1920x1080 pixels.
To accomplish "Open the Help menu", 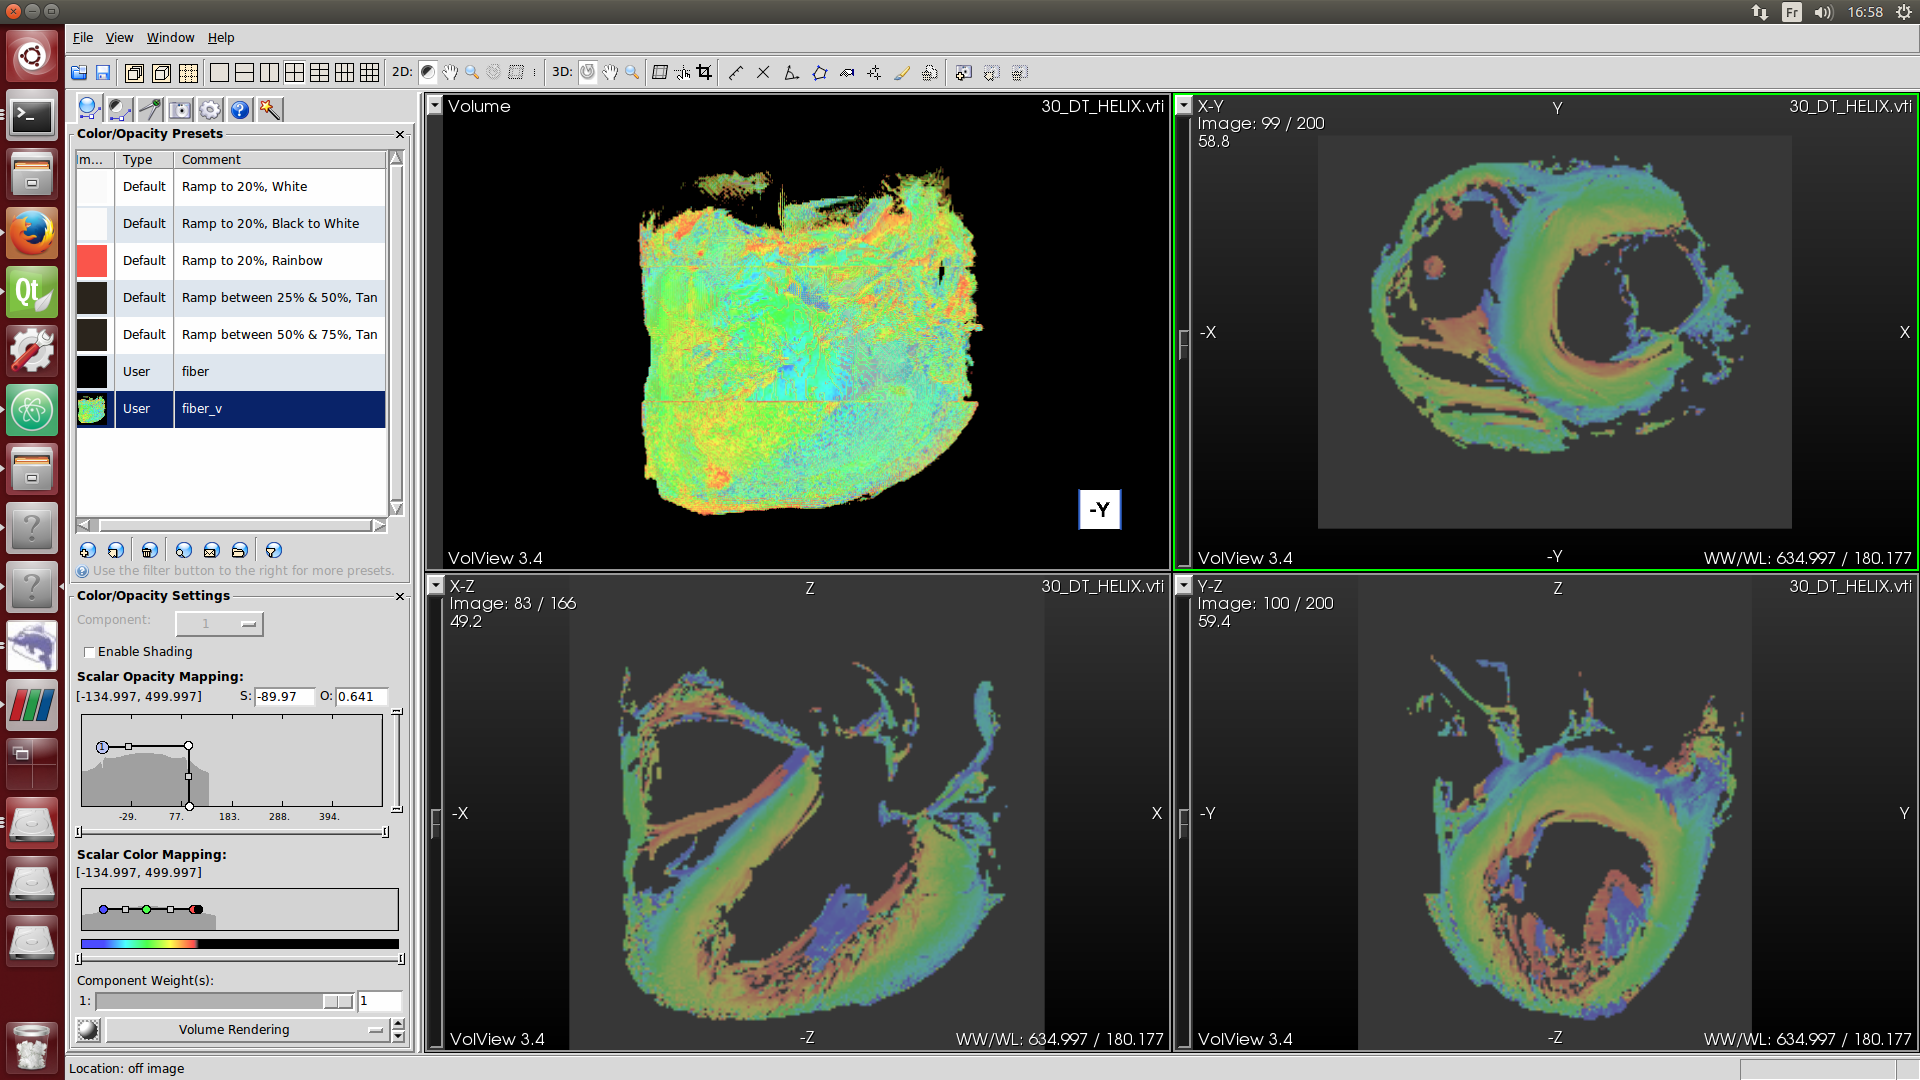I will 221,37.
